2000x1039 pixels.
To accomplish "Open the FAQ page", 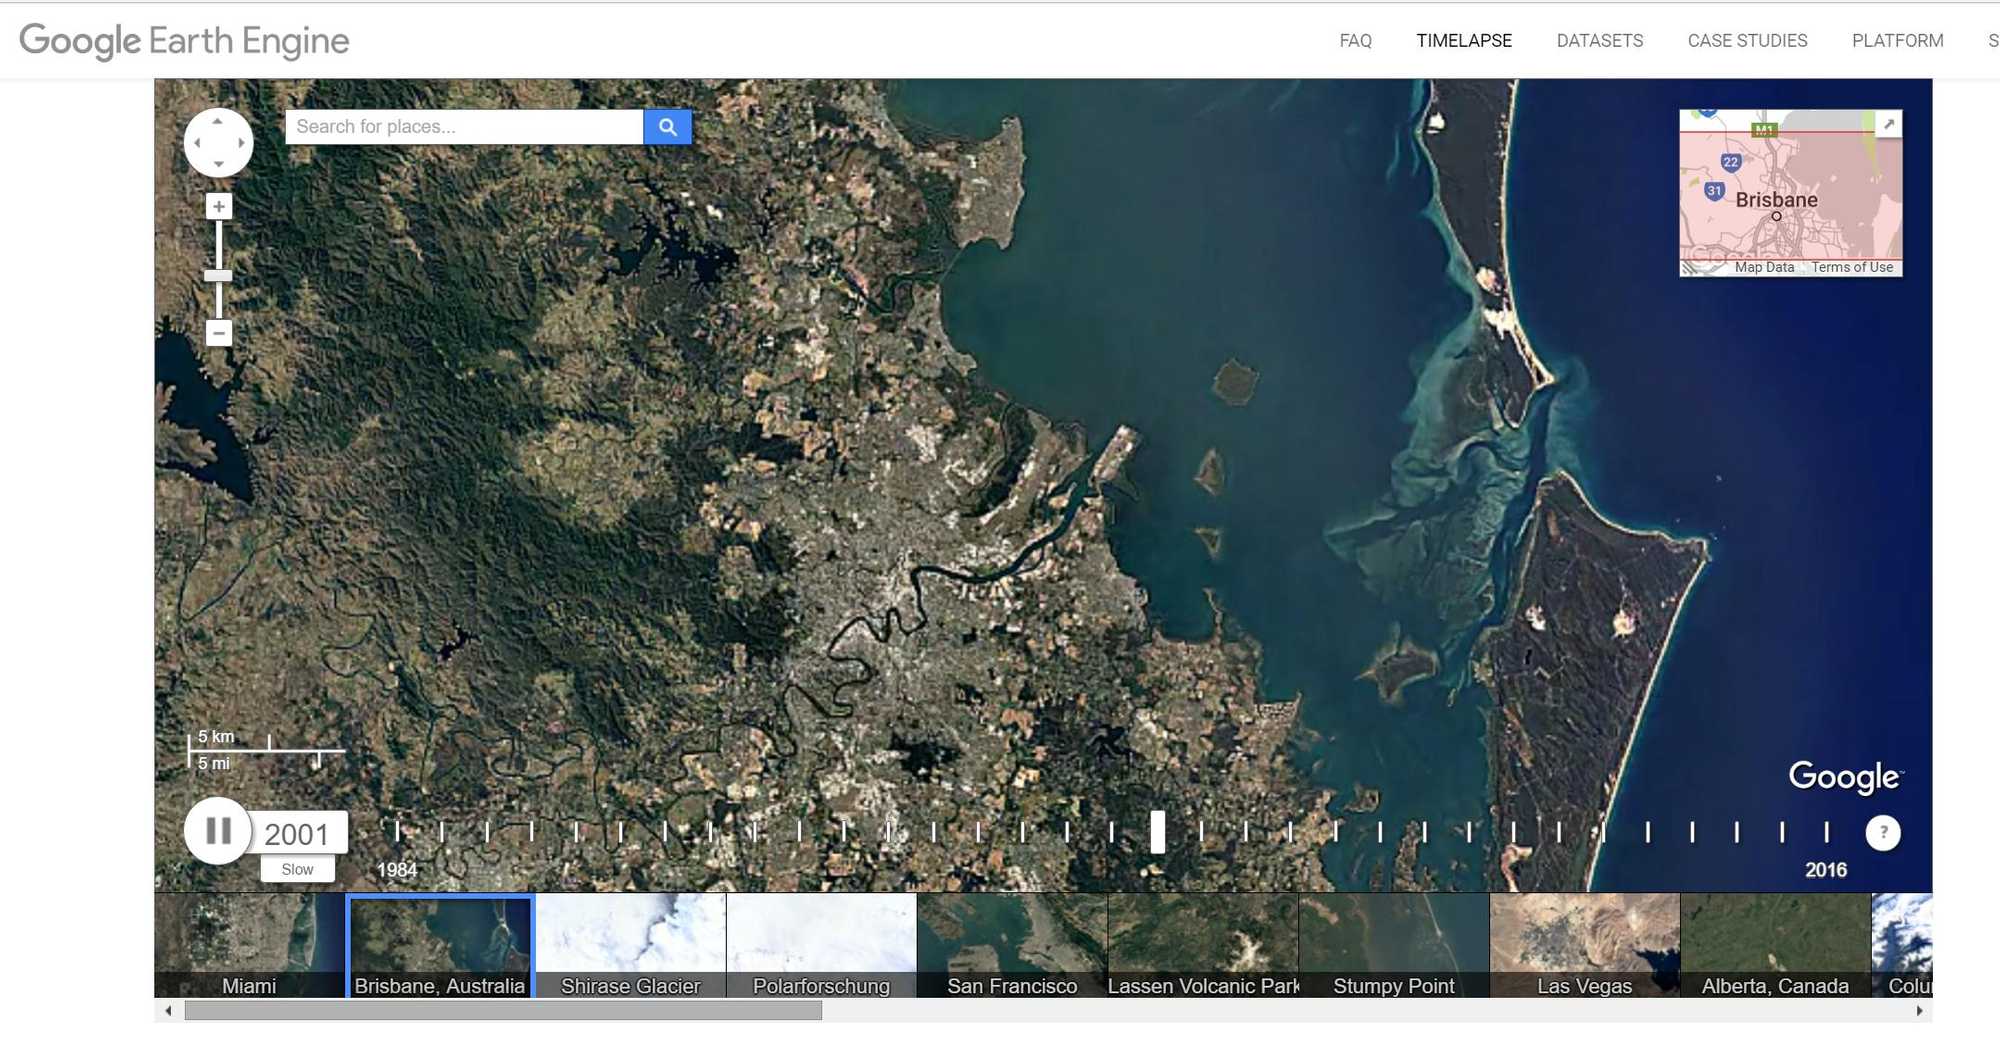I will click(1355, 41).
